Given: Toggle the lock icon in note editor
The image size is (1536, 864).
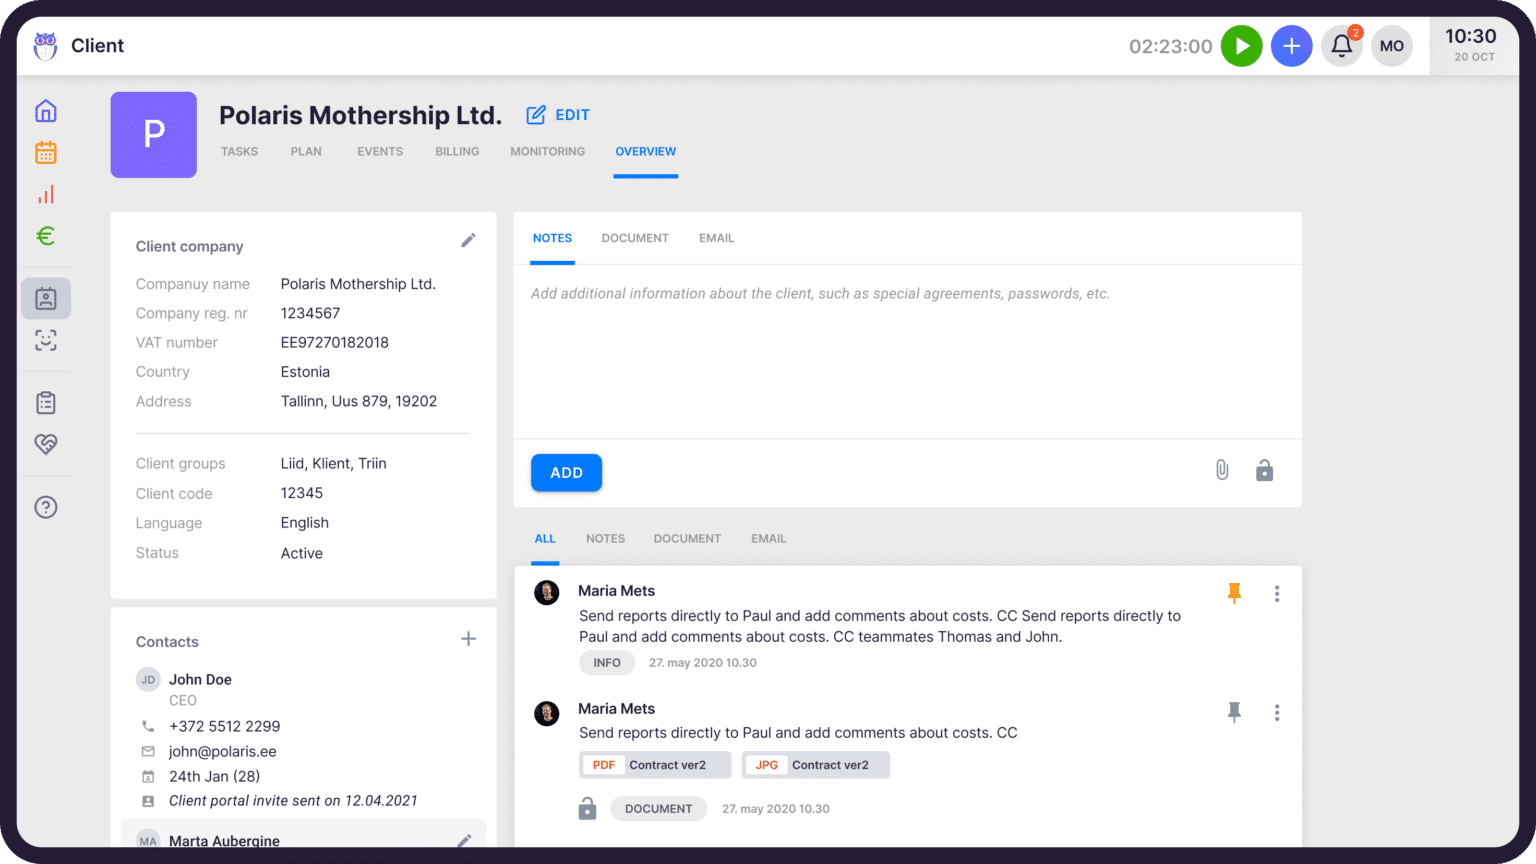Looking at the screenshot, I should click(1265, 470).
